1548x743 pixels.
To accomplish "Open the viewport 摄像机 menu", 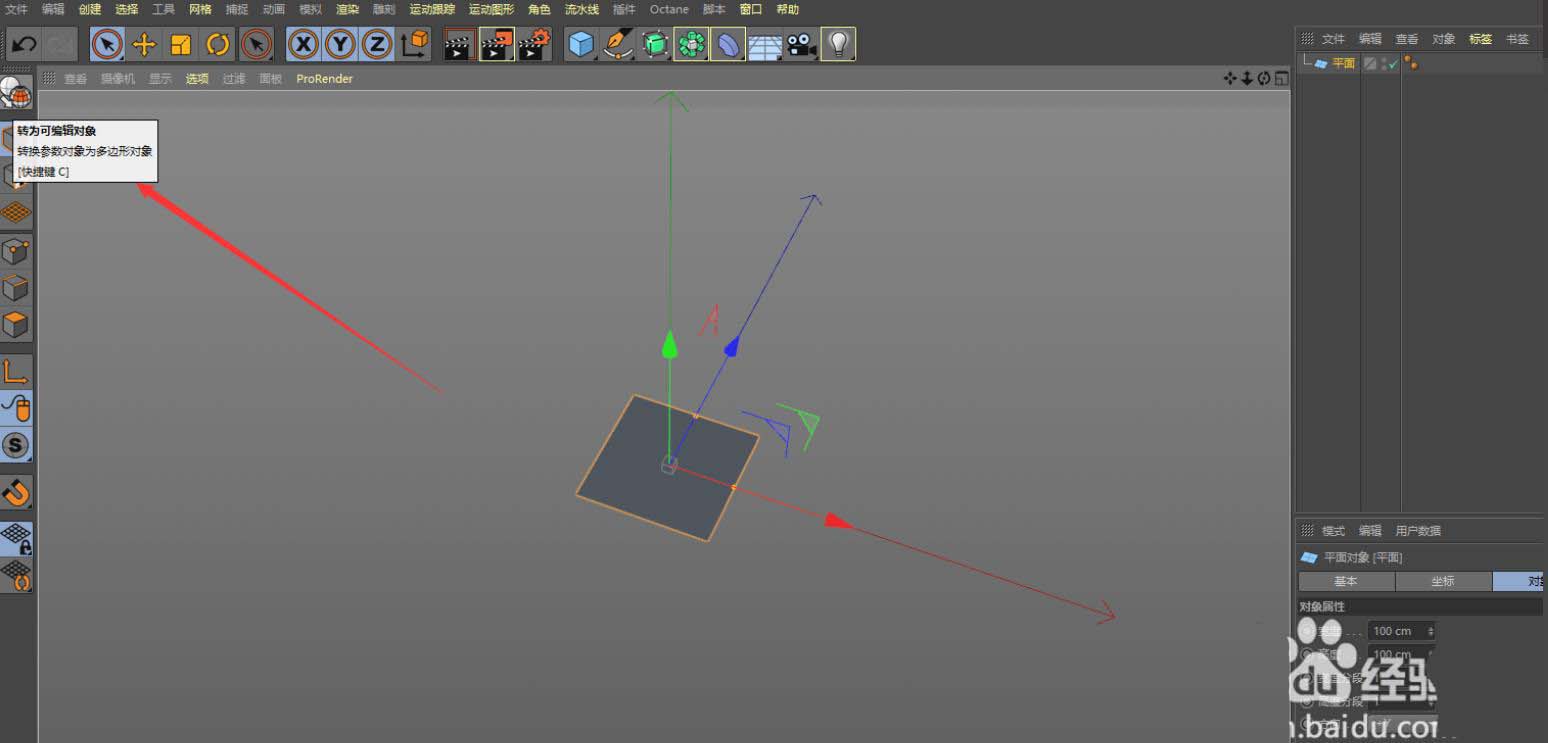I will (117, 78).
